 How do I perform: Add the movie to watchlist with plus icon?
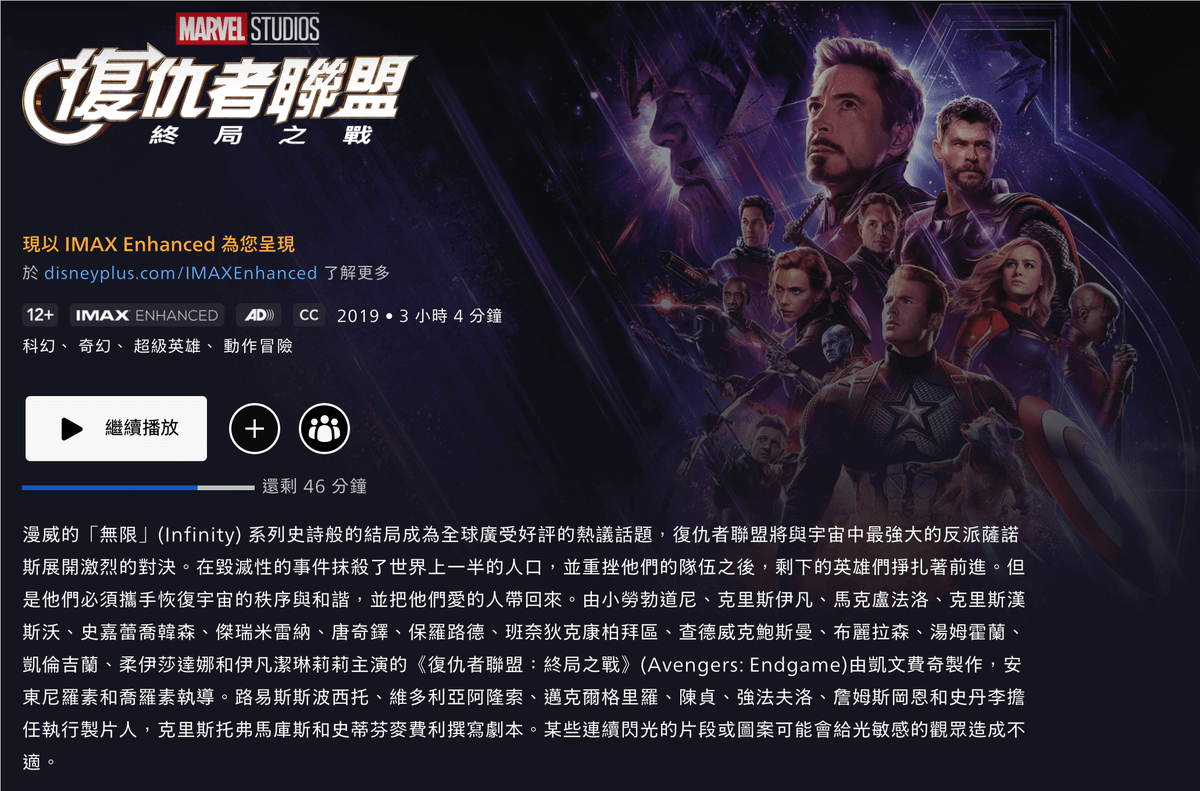(254, 429)
